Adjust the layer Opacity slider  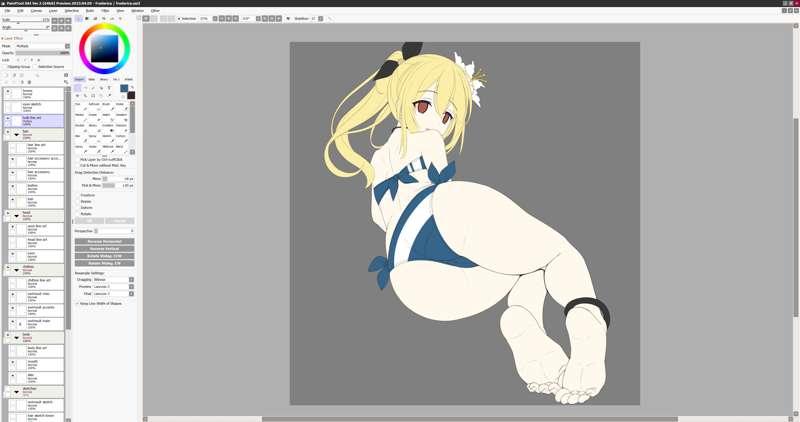coord(43,53)
